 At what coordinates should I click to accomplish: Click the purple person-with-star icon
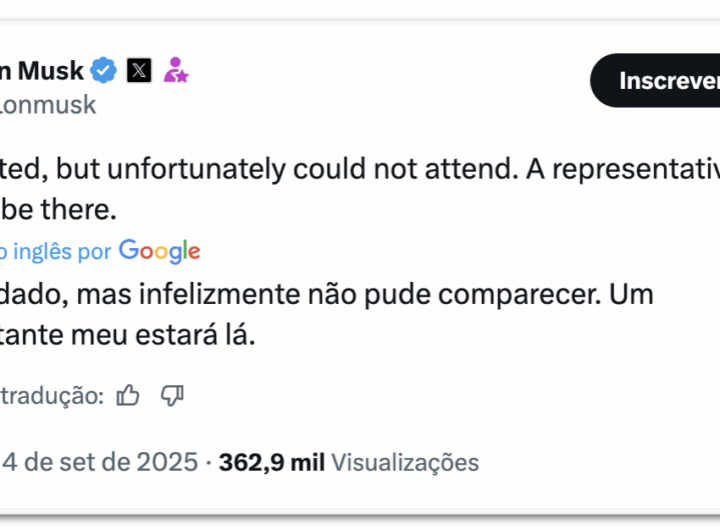(x=176, y=71)
